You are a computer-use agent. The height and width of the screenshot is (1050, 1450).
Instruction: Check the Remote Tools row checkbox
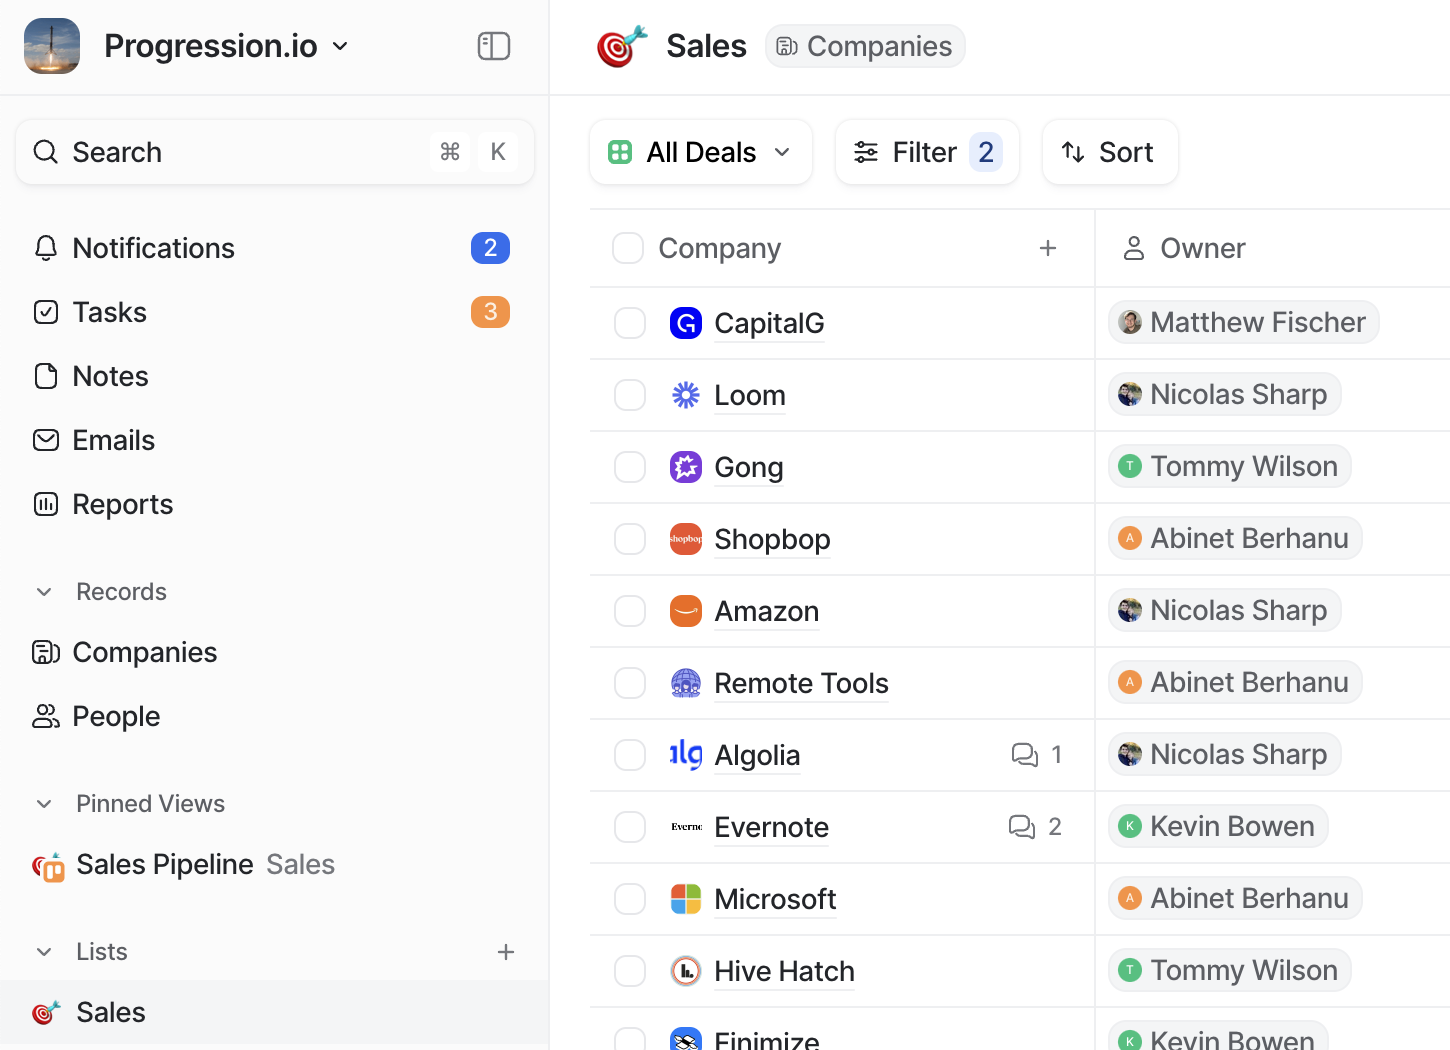click(630, 683)
